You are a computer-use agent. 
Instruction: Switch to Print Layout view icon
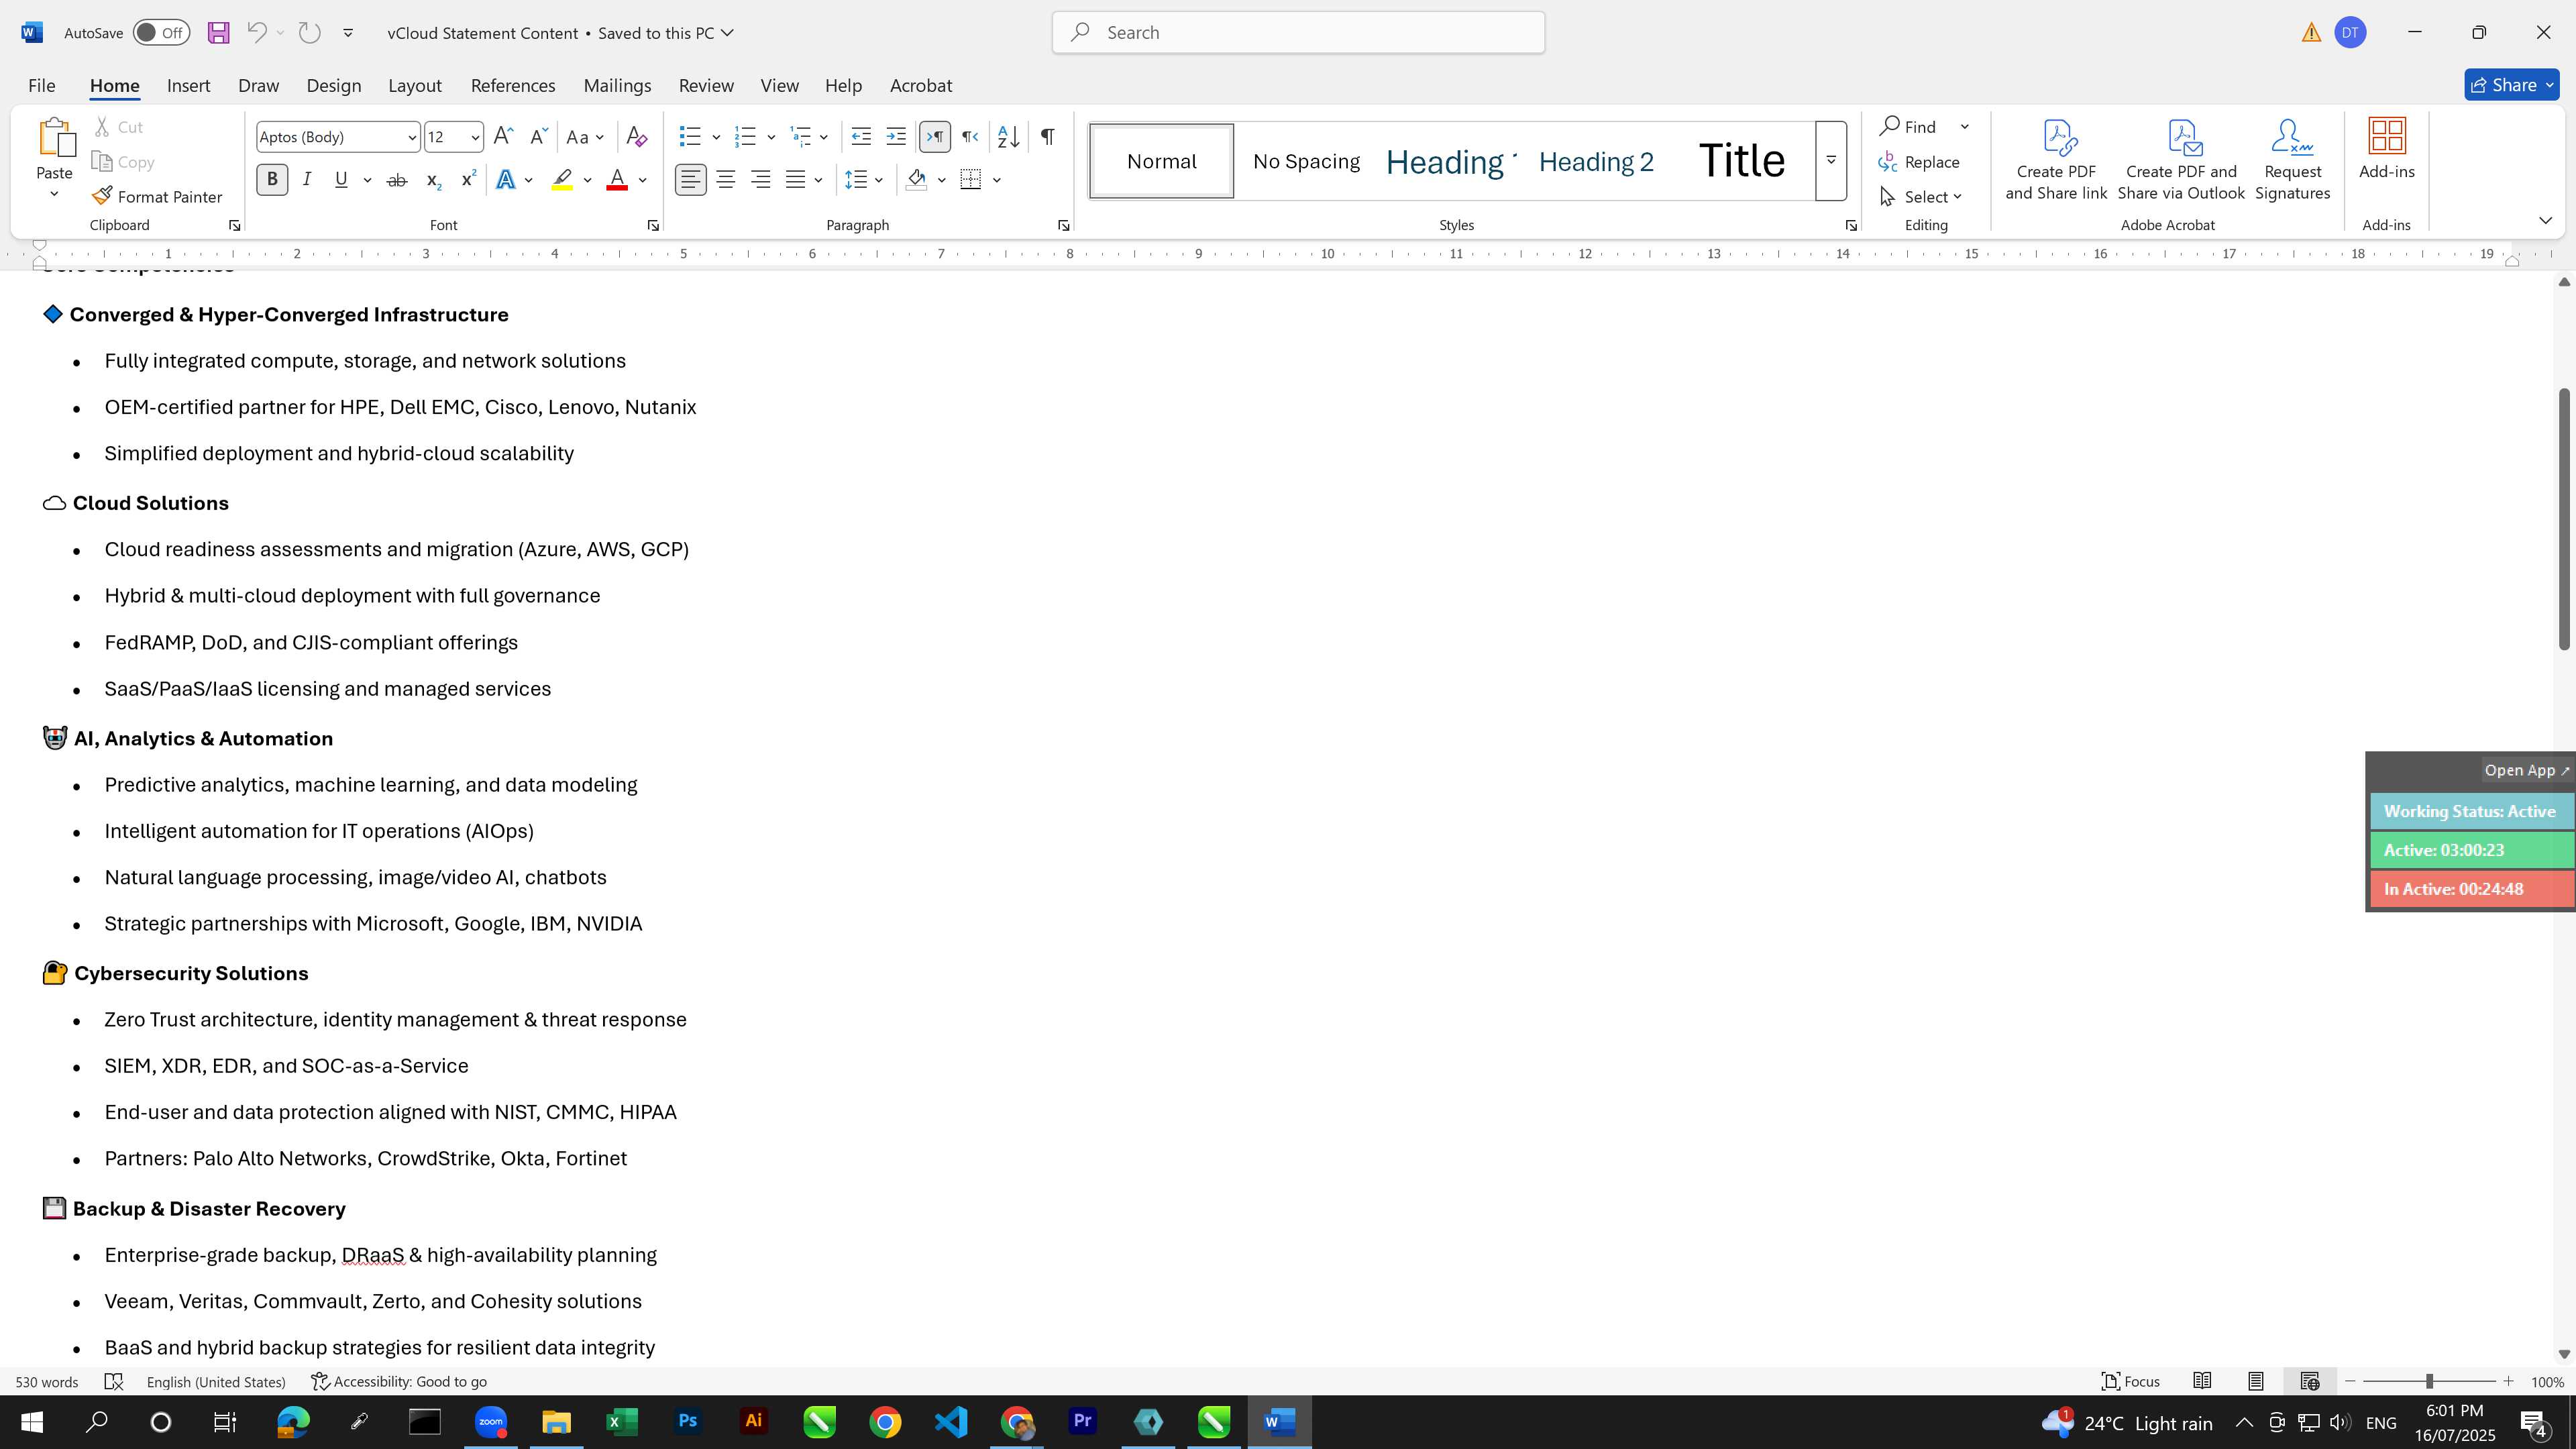coord(2256,1381)
